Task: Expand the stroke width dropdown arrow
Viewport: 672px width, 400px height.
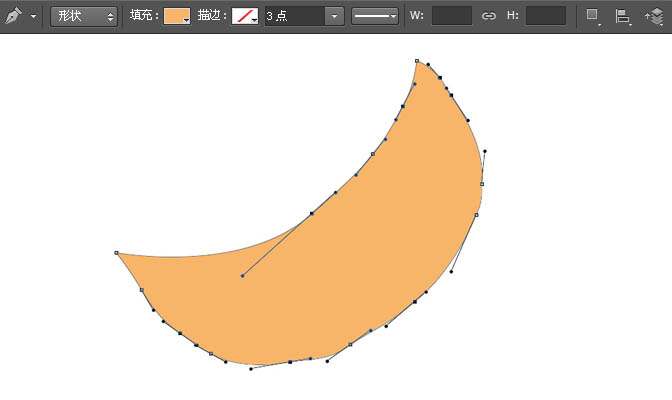Action: pyautogui.click(x=334, y=17)
